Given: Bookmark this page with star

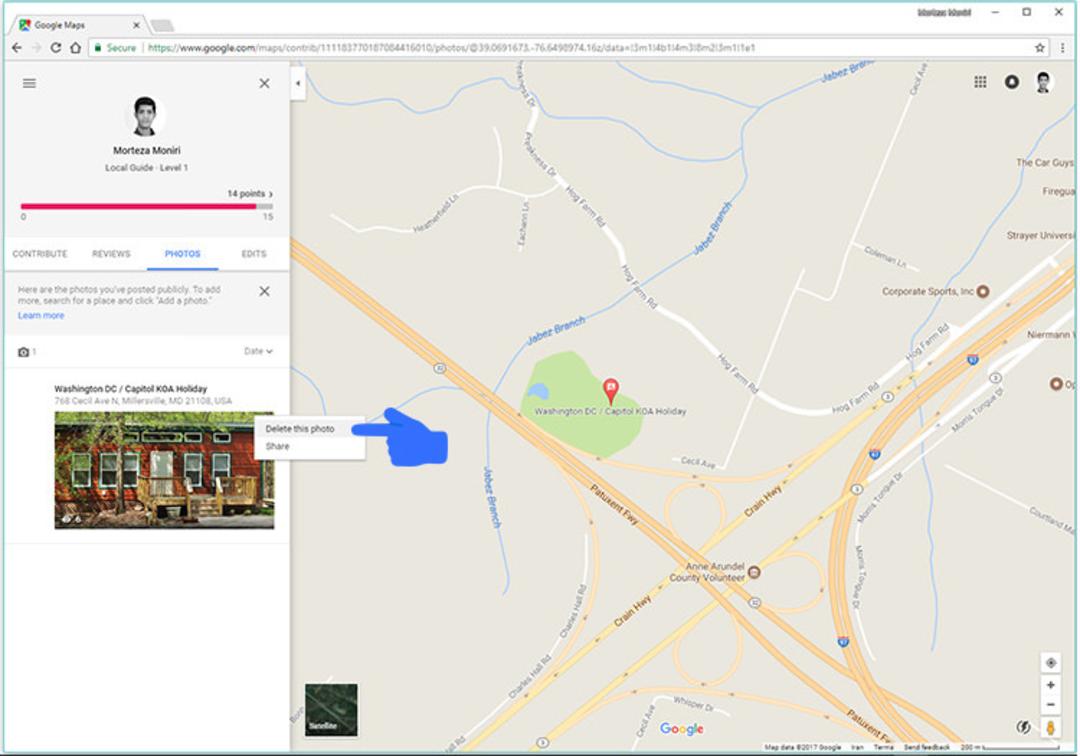Looking at the screenshot, I should point(1040,48).
